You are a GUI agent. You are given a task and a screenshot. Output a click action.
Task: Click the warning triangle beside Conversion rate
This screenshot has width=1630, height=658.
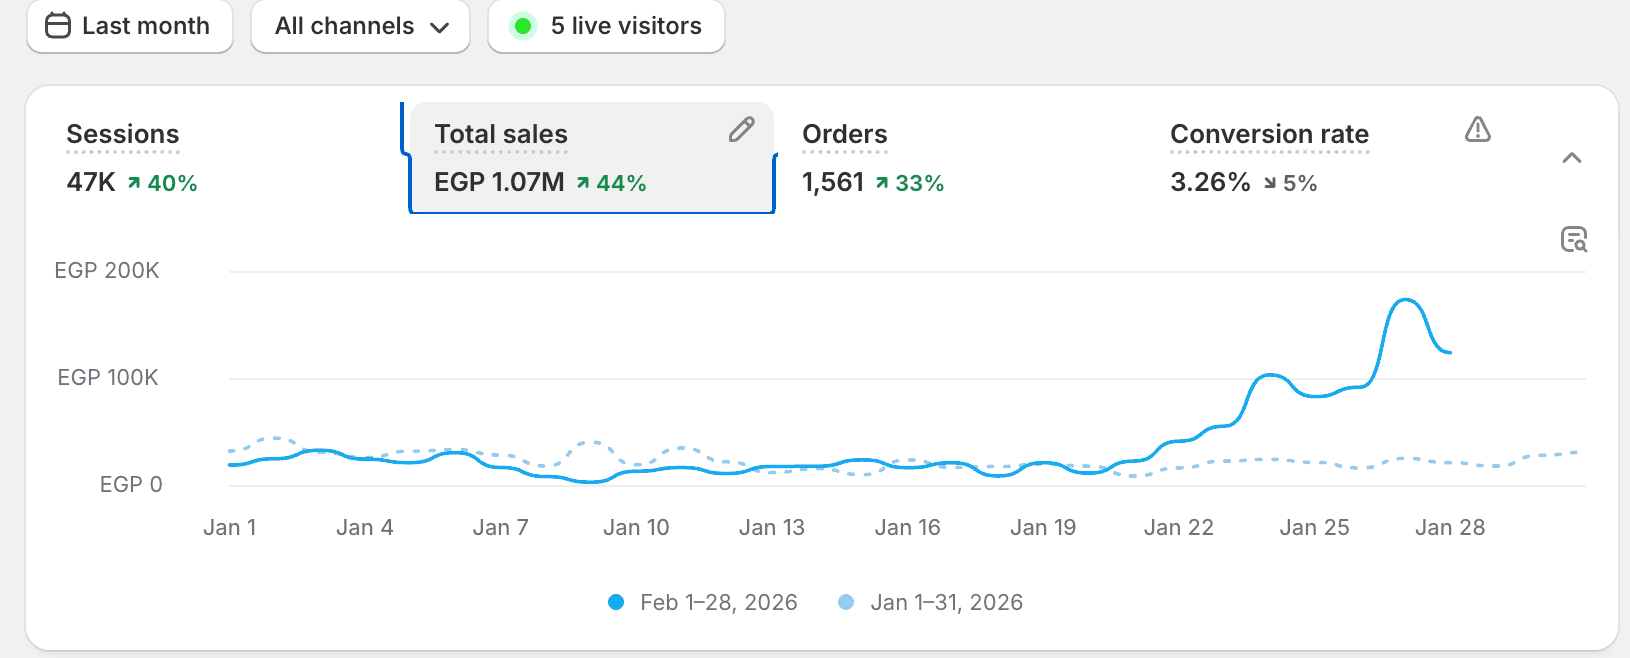[1478, 129]
